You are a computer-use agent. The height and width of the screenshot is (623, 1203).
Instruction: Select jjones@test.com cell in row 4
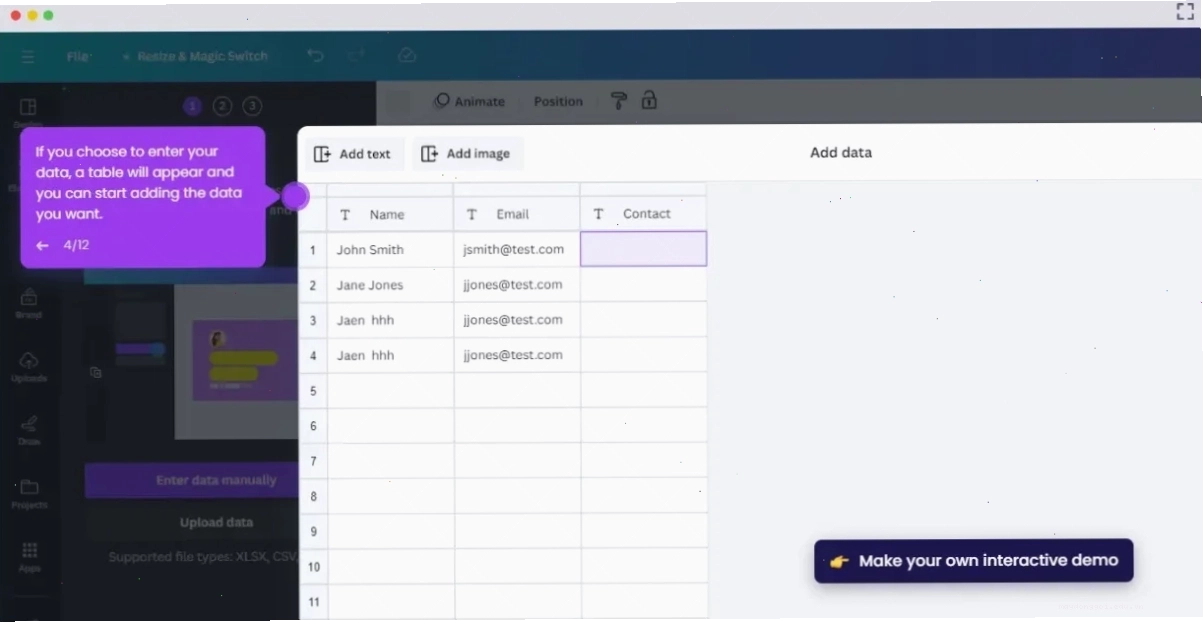(x=517, y=355)
